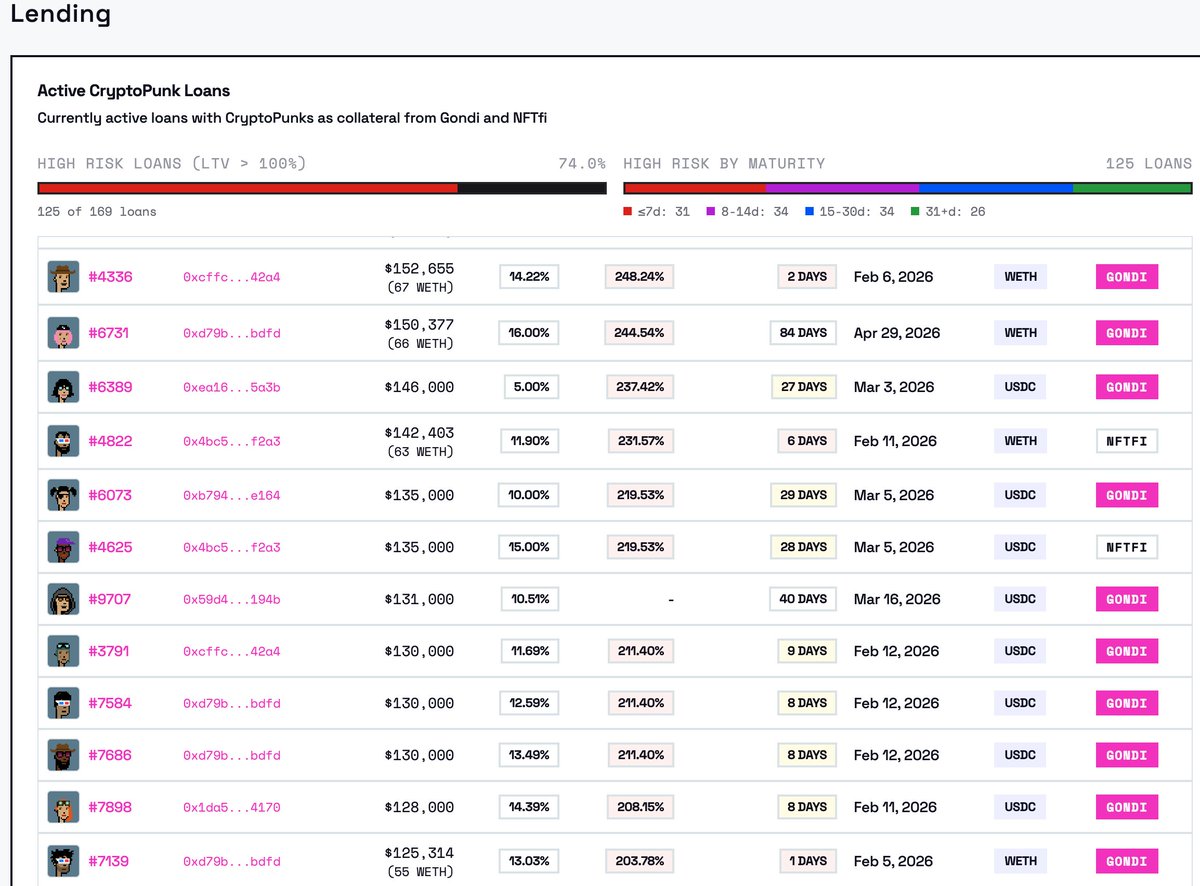
Task: Open borrower address 0xcffc...42a4 in #4336 row
Action: 232,277
